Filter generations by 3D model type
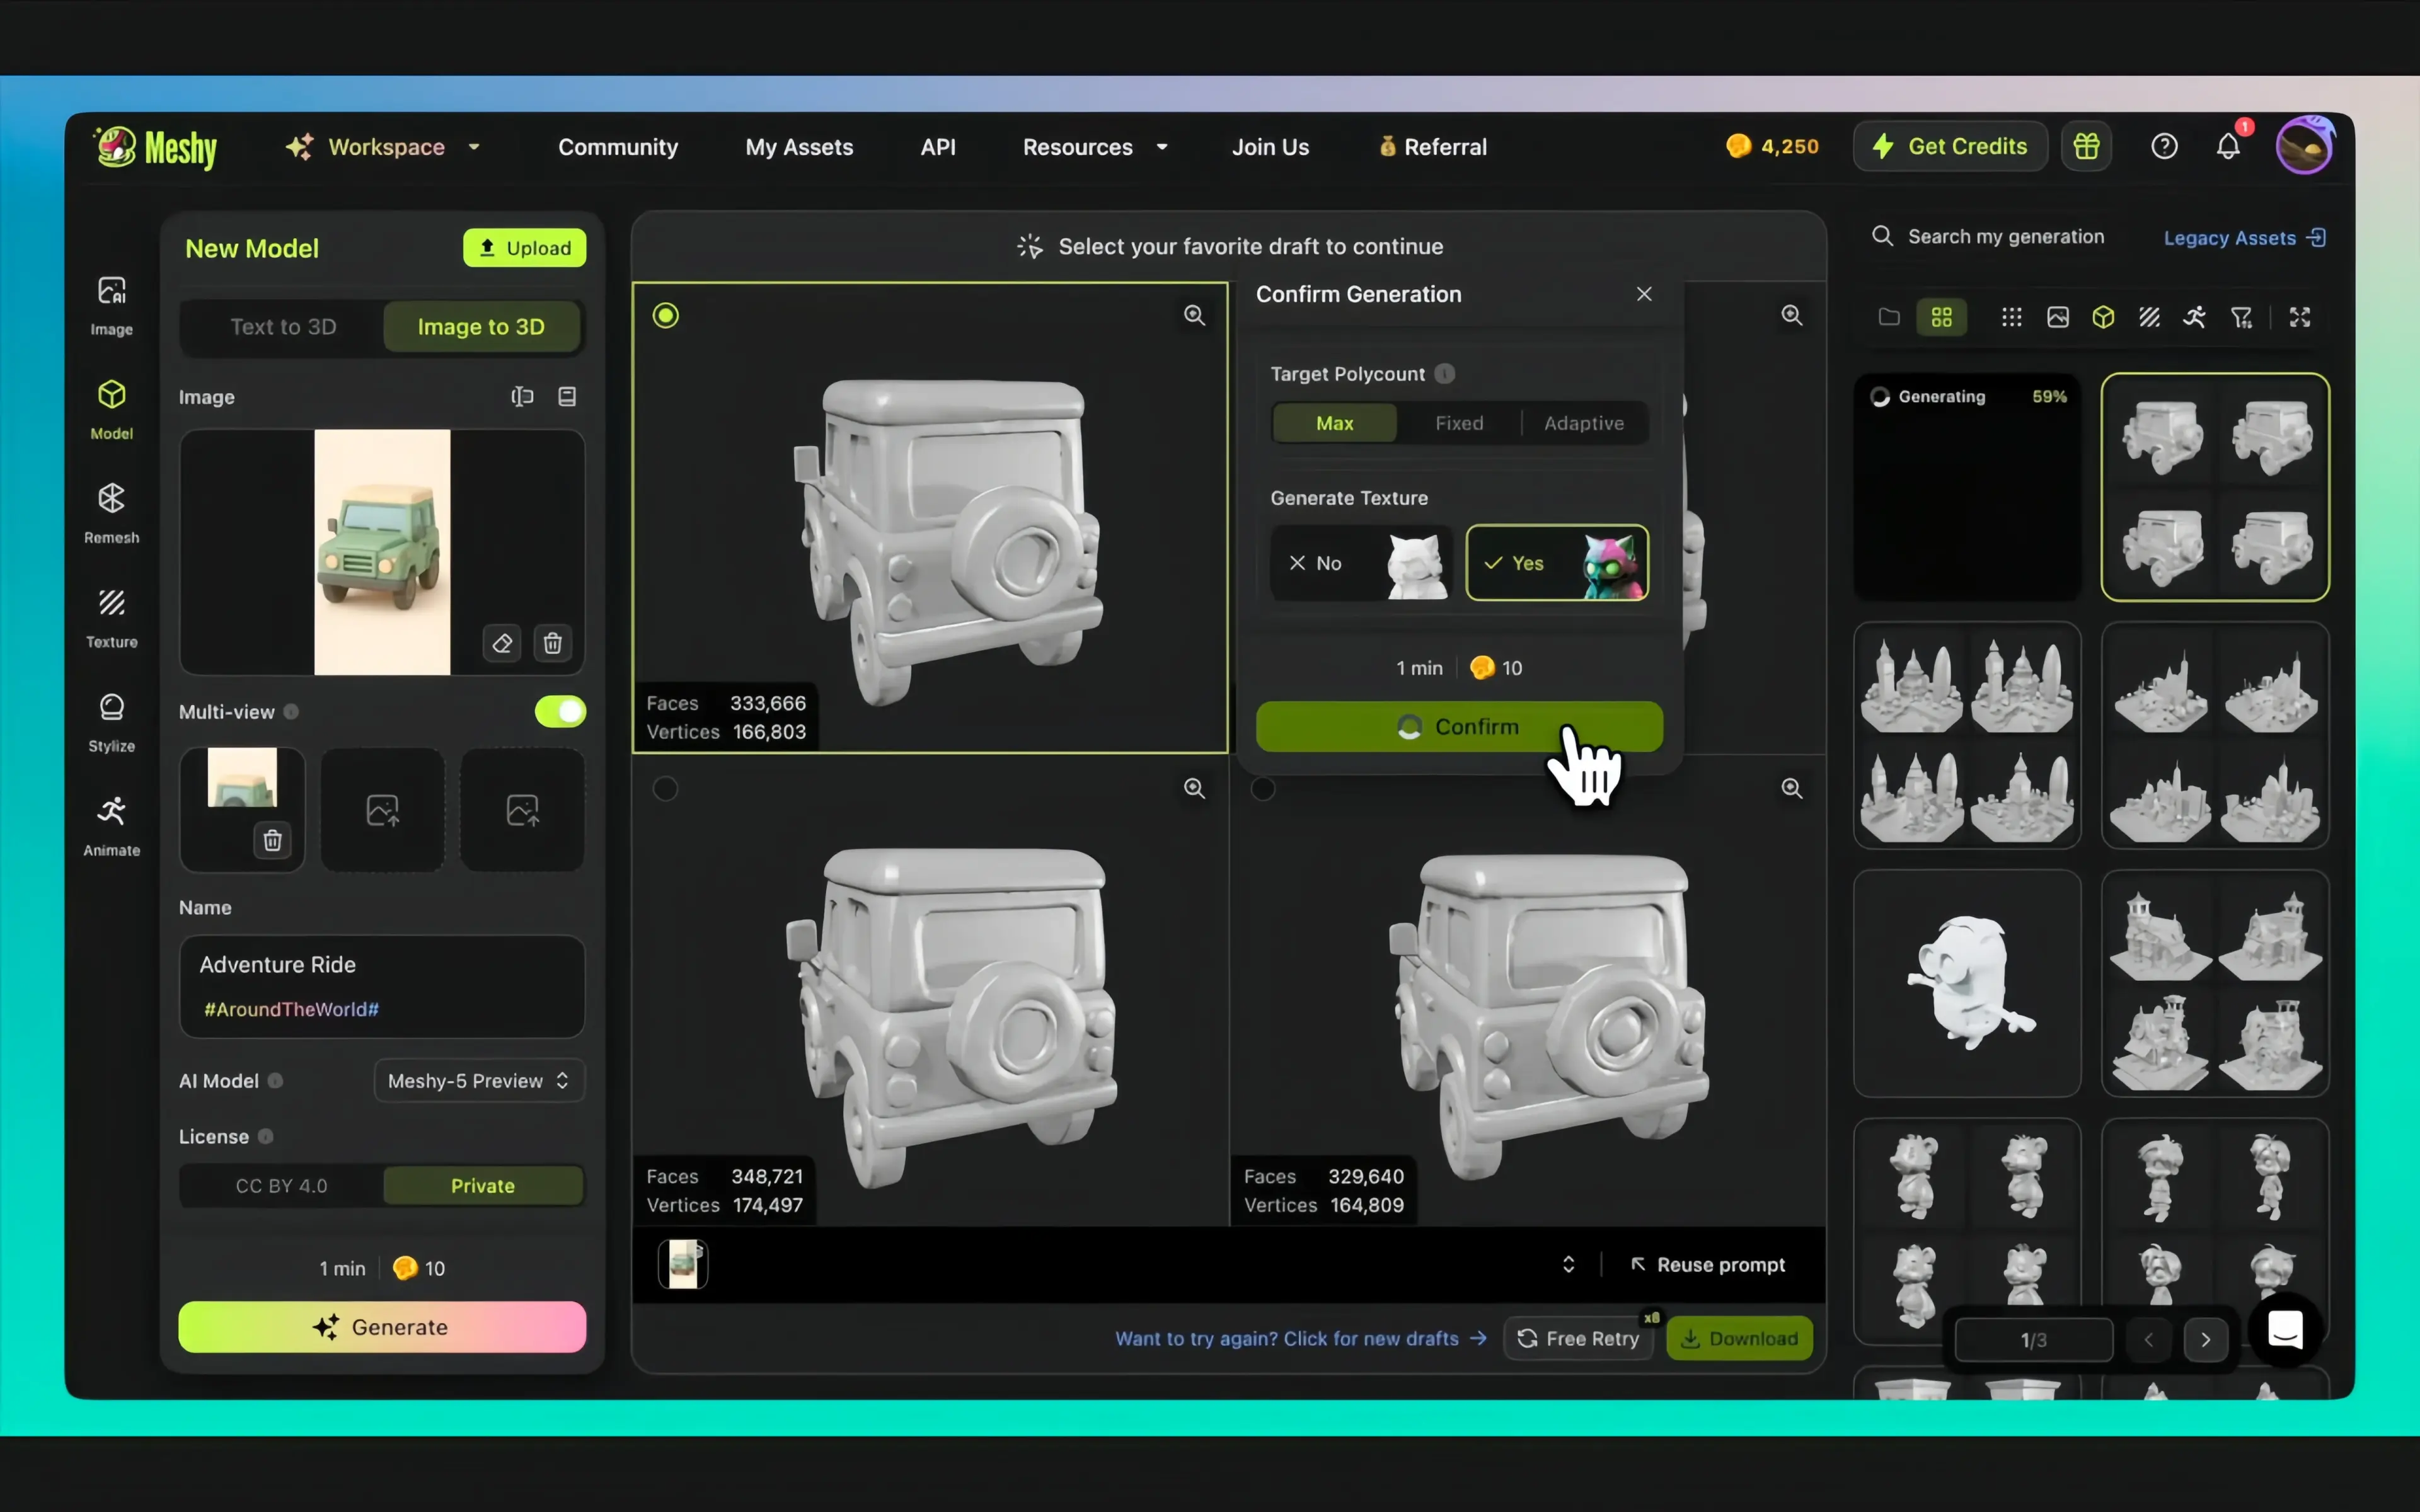2420x1512 pixels. [2103, 317]
